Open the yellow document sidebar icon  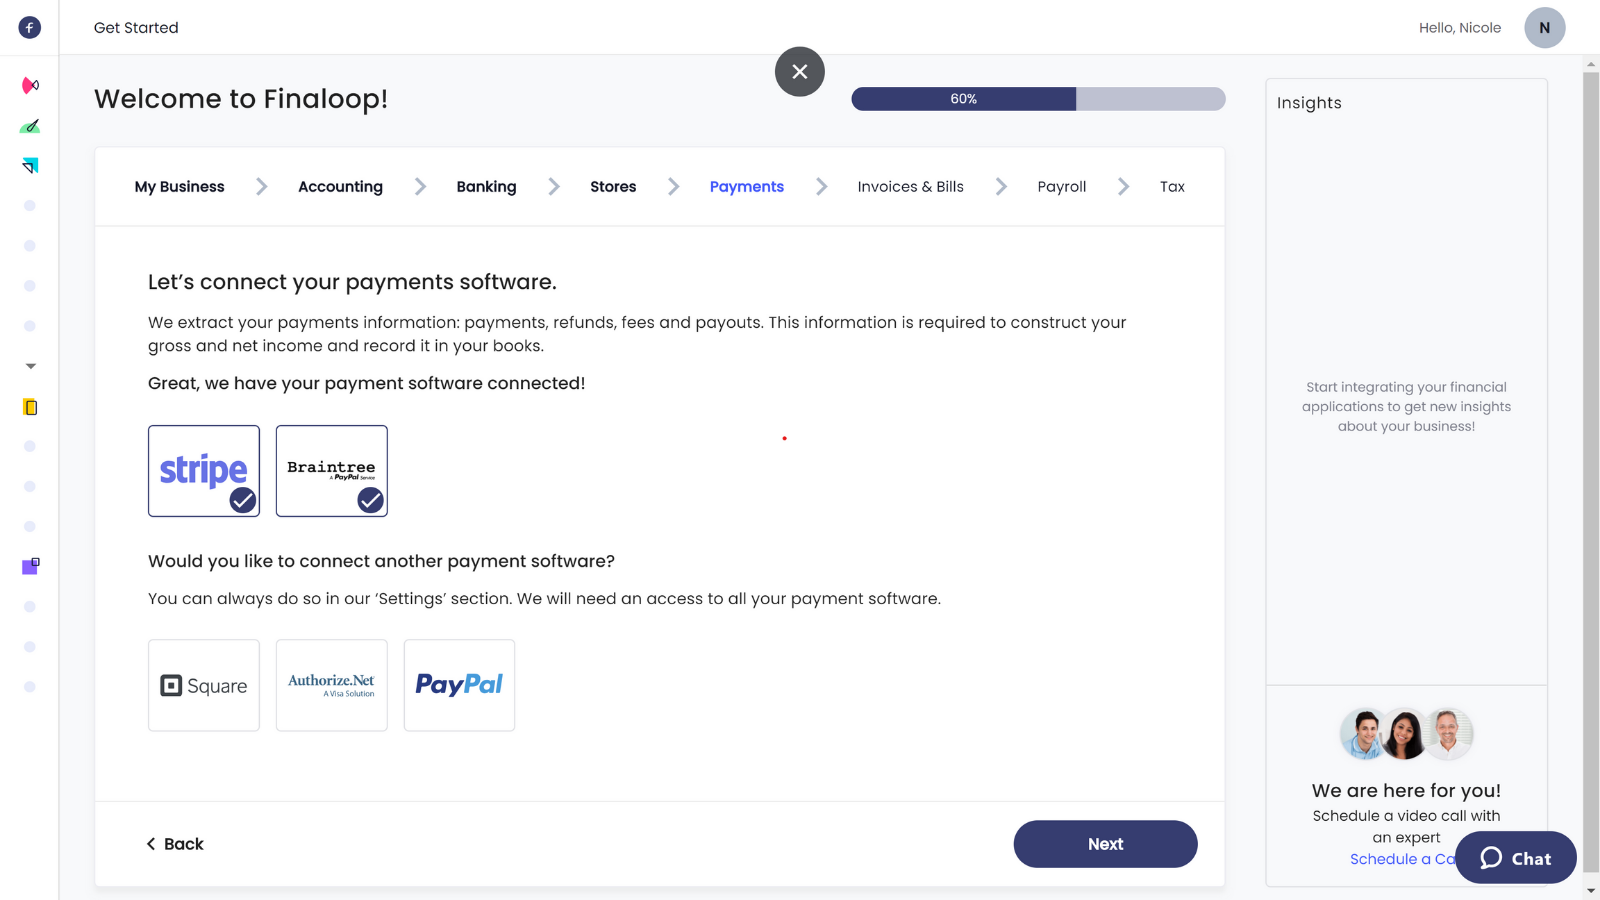[30, 407]
